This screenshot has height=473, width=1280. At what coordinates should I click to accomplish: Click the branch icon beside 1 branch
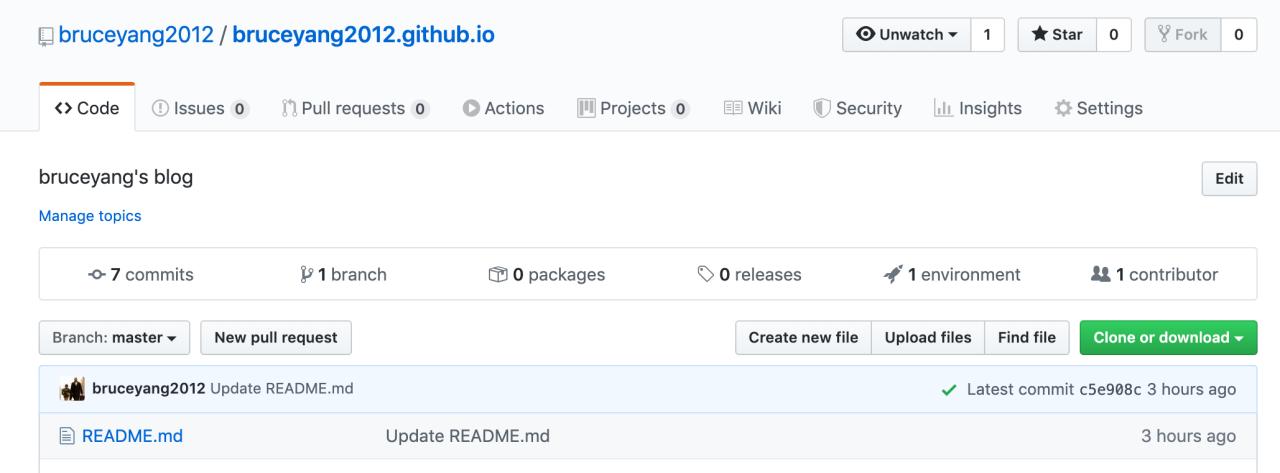click(x=306, y=275)
